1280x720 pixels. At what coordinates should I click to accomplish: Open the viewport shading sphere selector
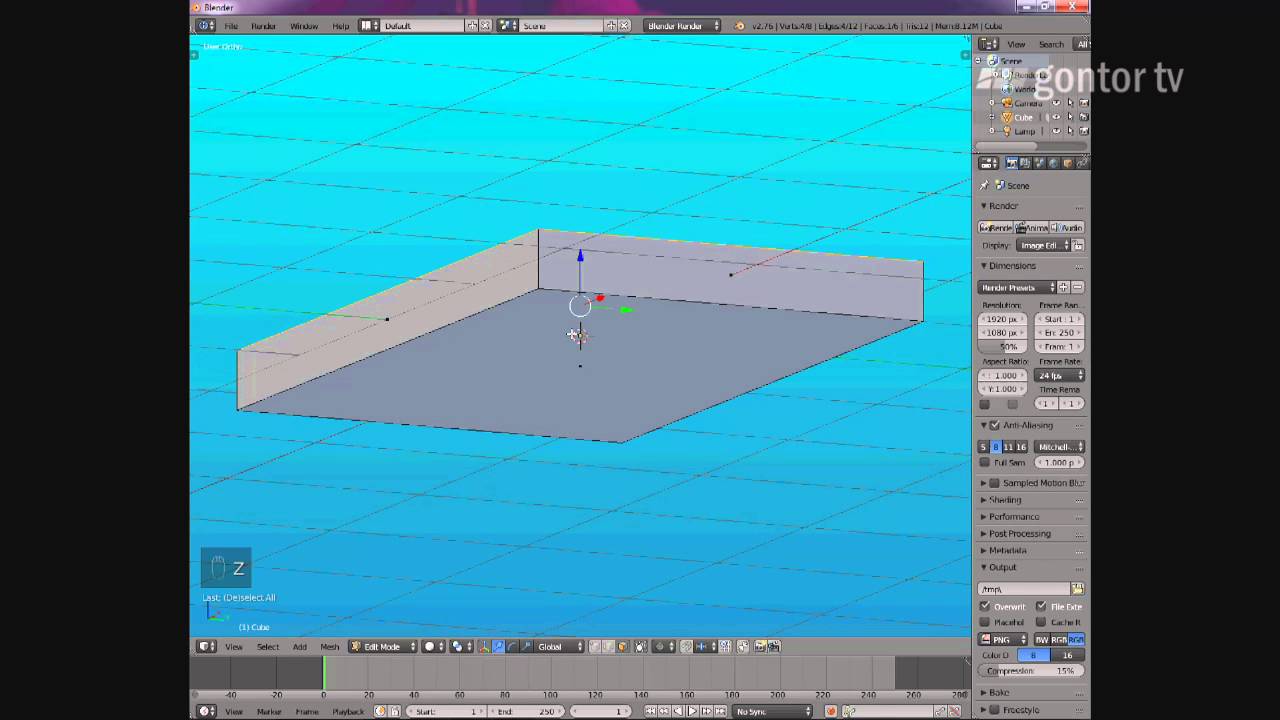[x=434, y=646]
